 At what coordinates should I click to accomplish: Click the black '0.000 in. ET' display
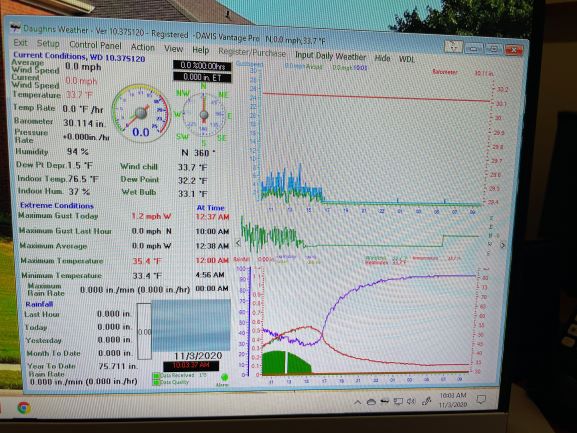202,77
